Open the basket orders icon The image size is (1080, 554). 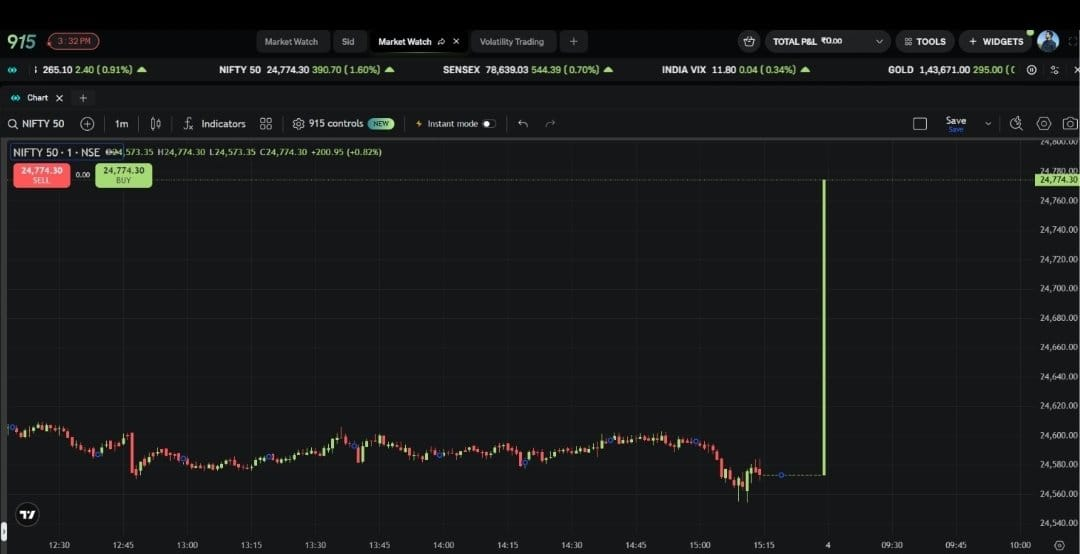click(749, 41)
